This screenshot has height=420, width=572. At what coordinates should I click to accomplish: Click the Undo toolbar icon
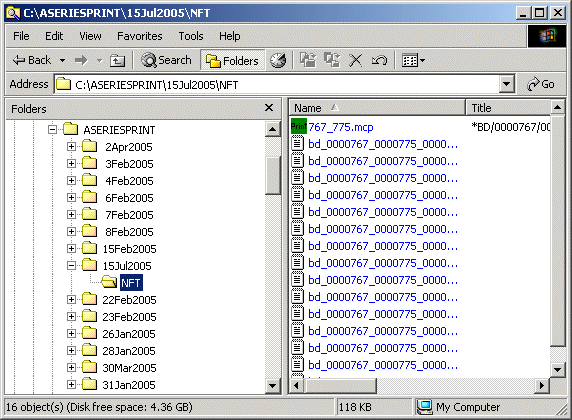click(379, 61)
